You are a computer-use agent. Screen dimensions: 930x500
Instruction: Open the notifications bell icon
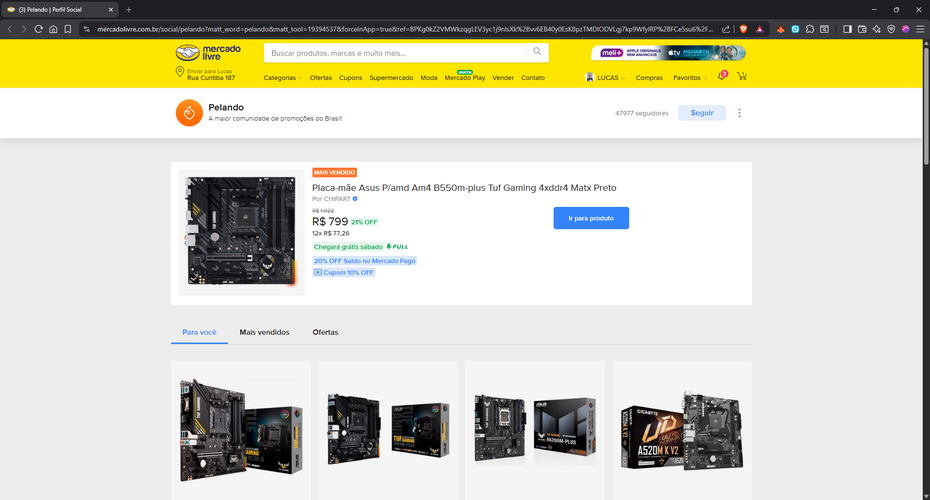tap(722, 76)
